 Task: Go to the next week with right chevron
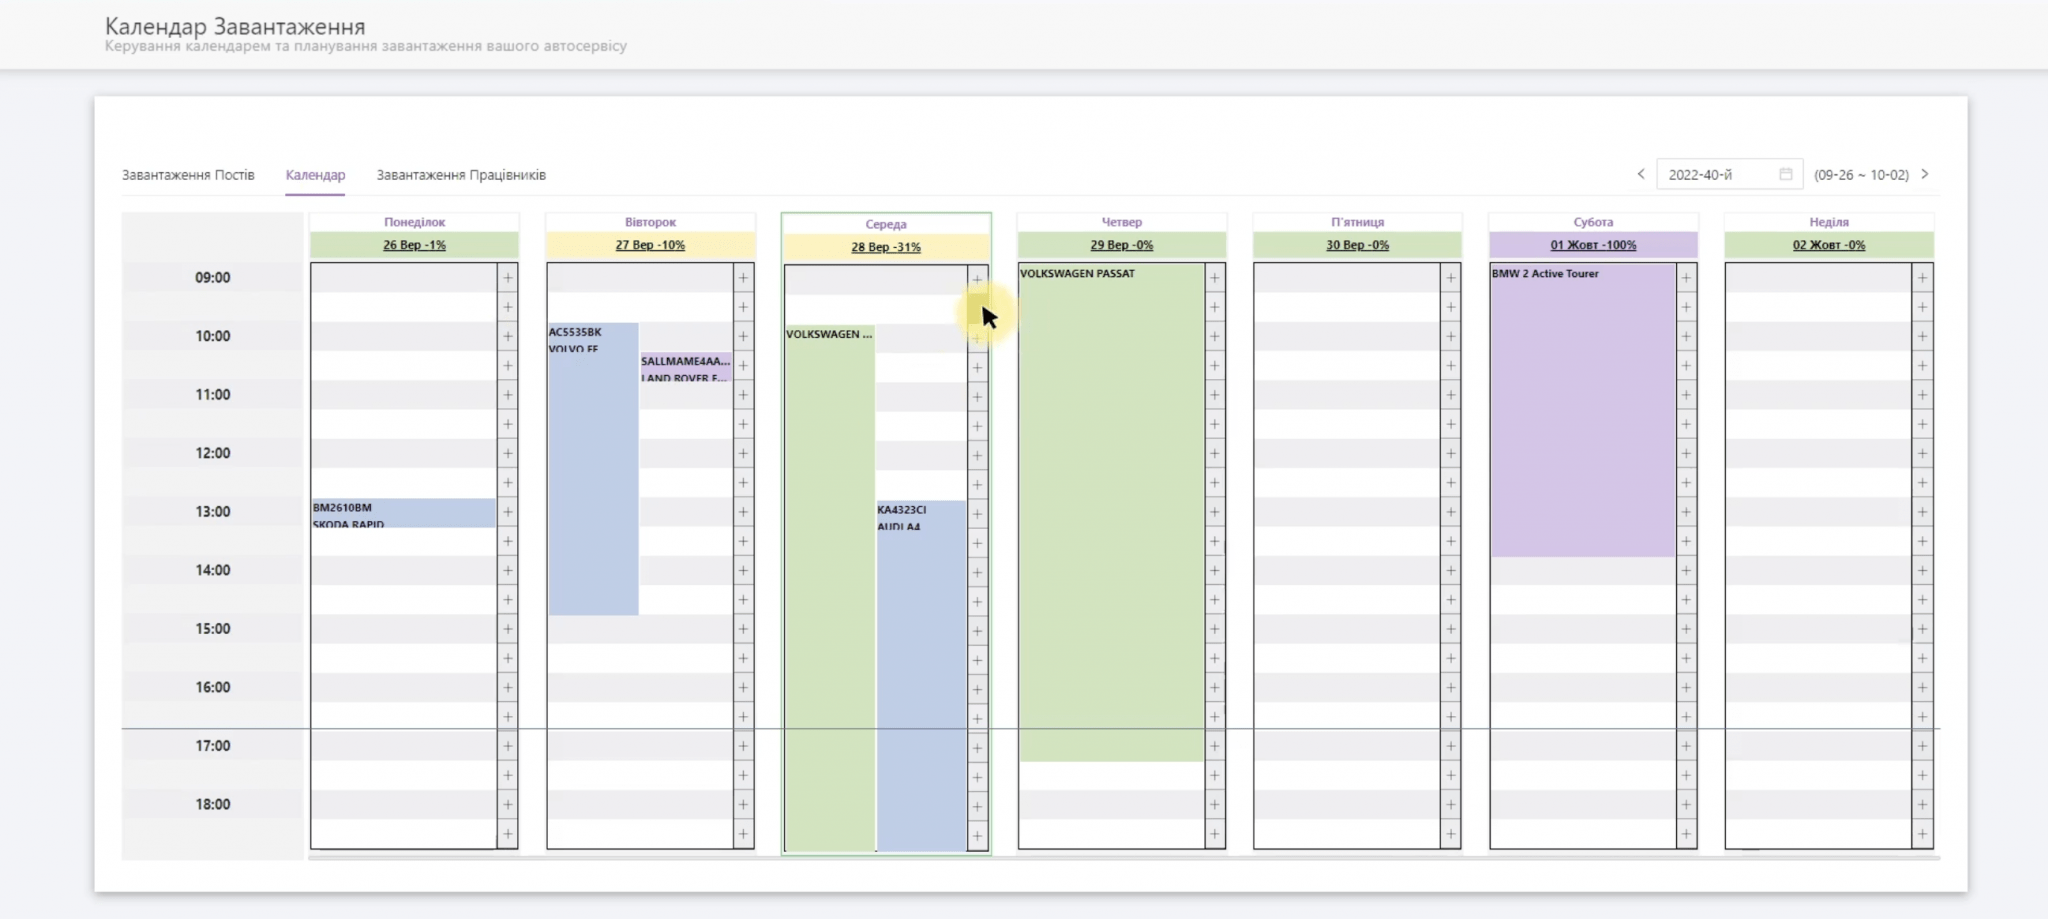[x=1925, y=174]
